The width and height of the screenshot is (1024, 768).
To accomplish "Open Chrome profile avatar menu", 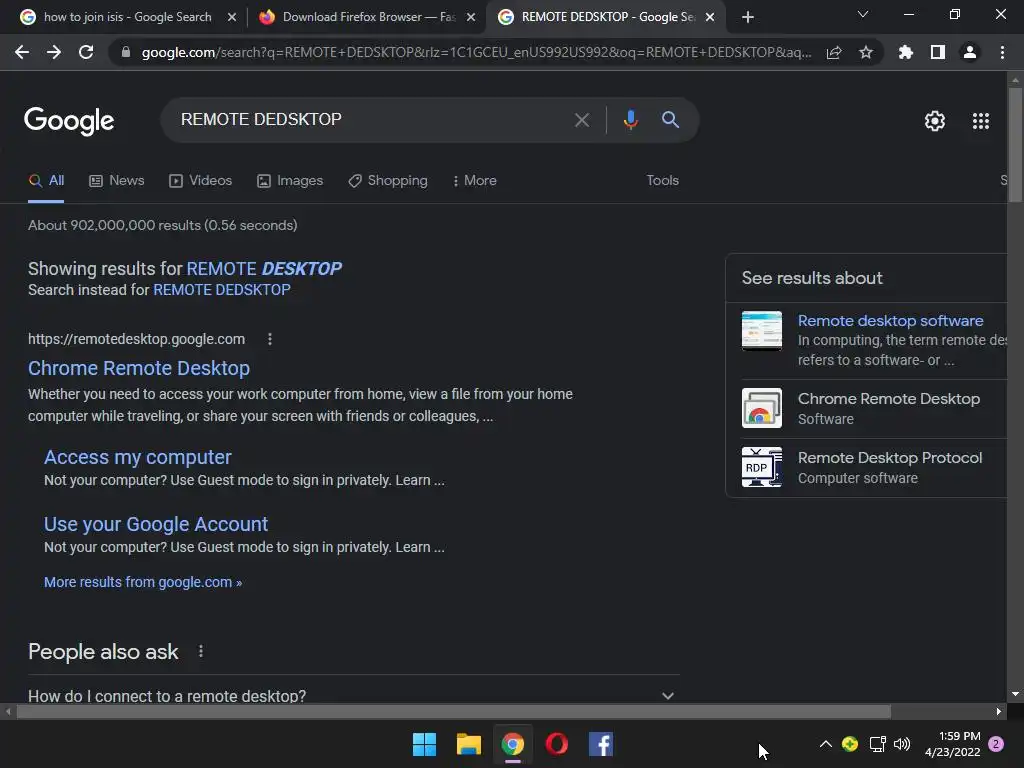I will [970, 52].
